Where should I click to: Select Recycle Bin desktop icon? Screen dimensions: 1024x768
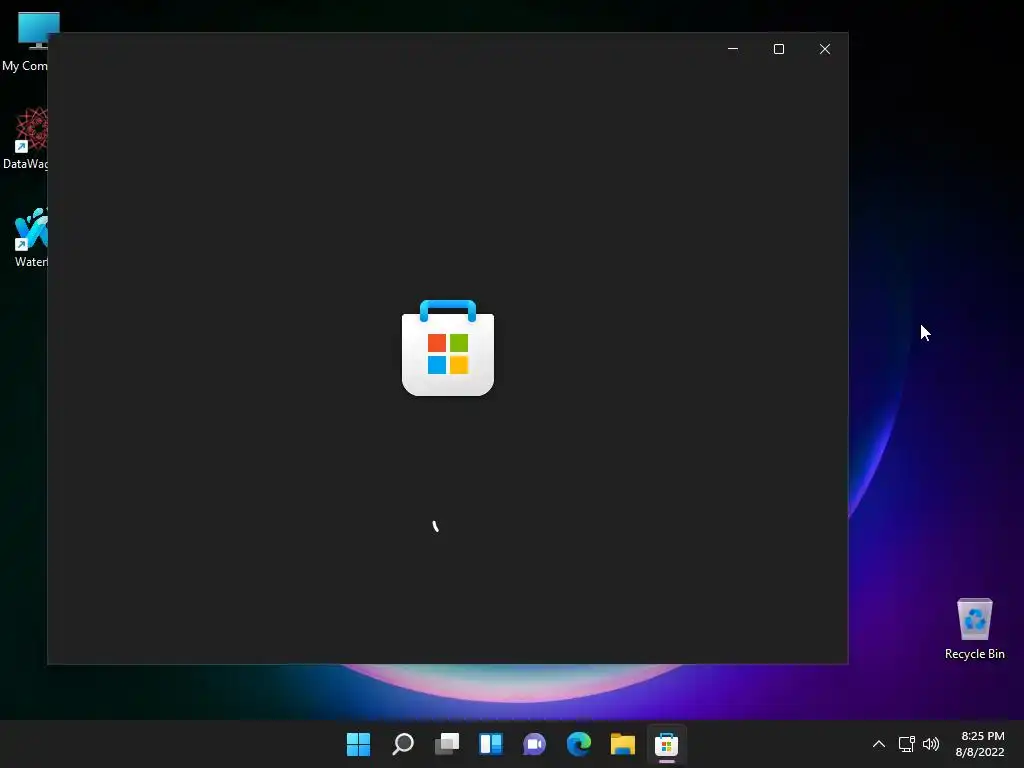coord(974,629)
